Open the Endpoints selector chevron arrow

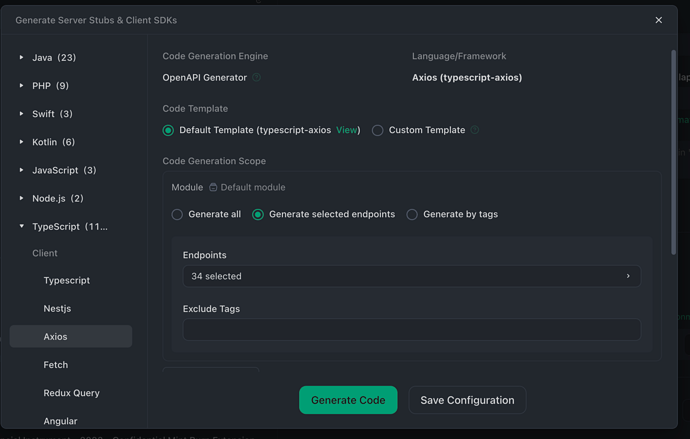[628, 276]
